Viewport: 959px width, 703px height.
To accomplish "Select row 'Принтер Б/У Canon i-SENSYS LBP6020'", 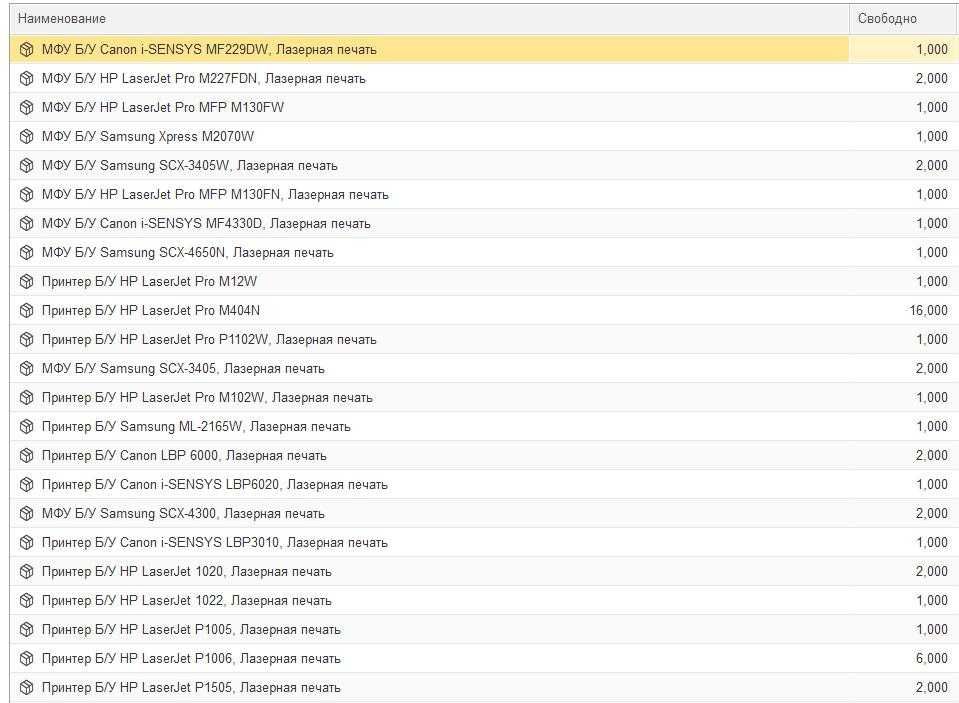I will (x=484, y=485).
